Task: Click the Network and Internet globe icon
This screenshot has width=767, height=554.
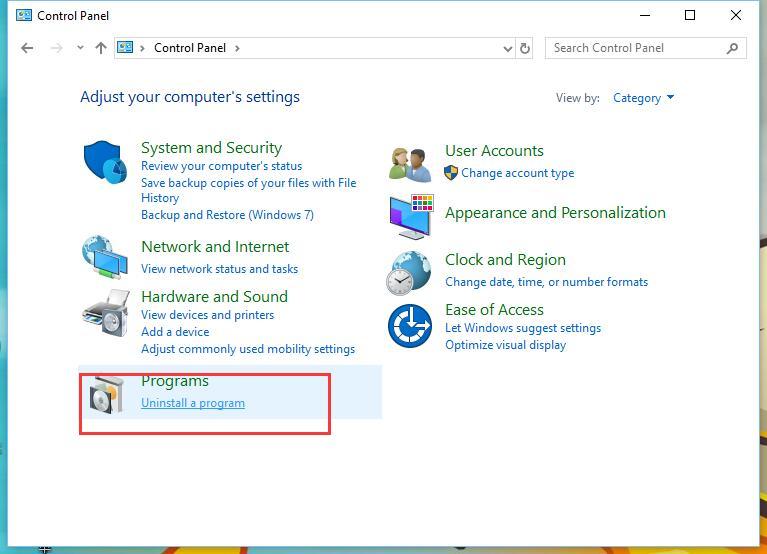Action: click(x=105, y=258)
